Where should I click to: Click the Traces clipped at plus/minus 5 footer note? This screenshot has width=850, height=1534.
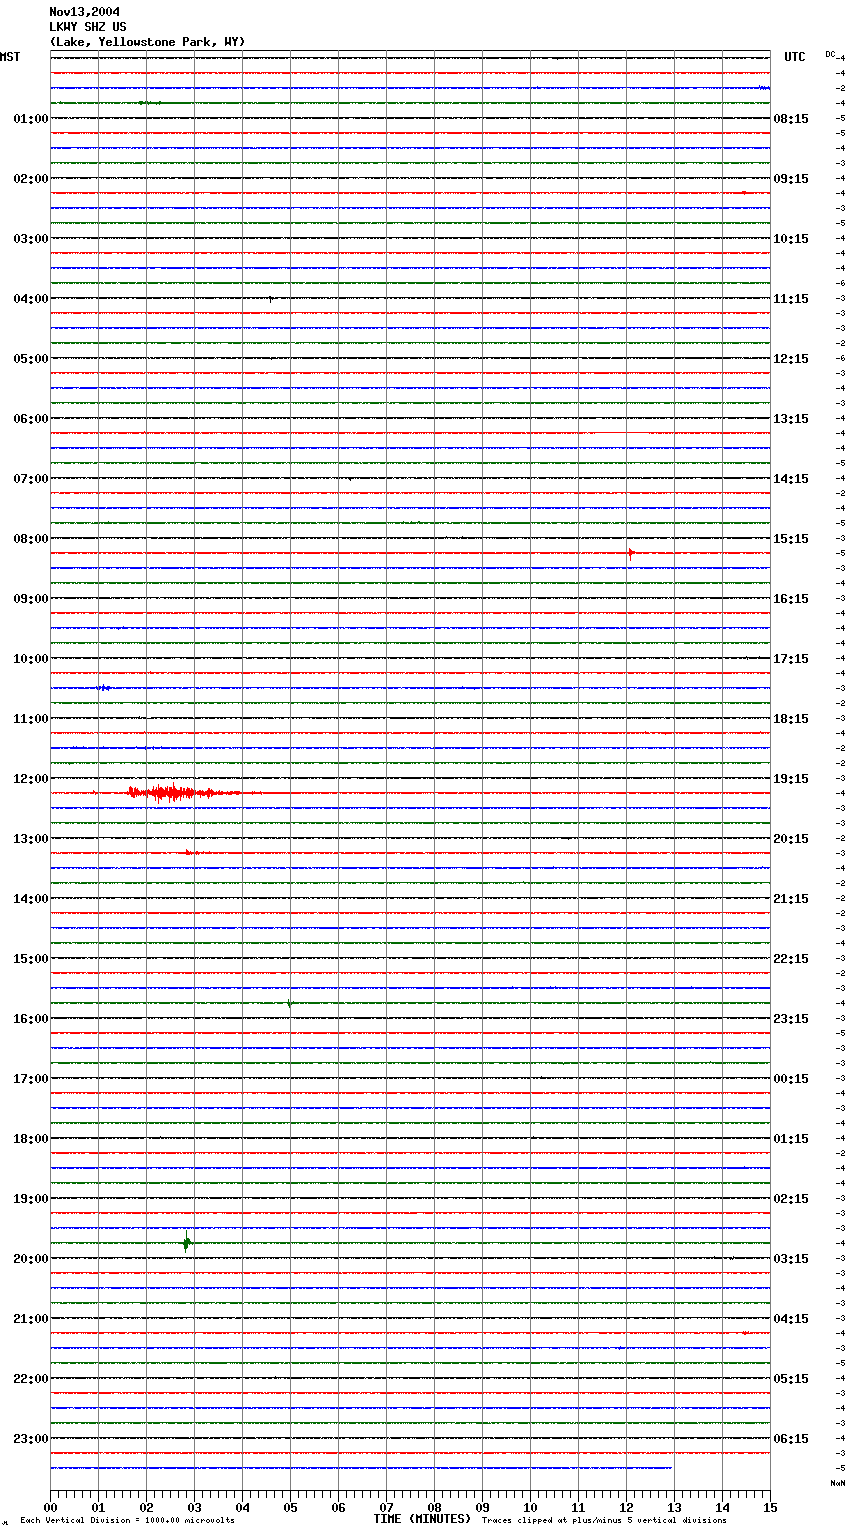click(x=604, y=1521)
